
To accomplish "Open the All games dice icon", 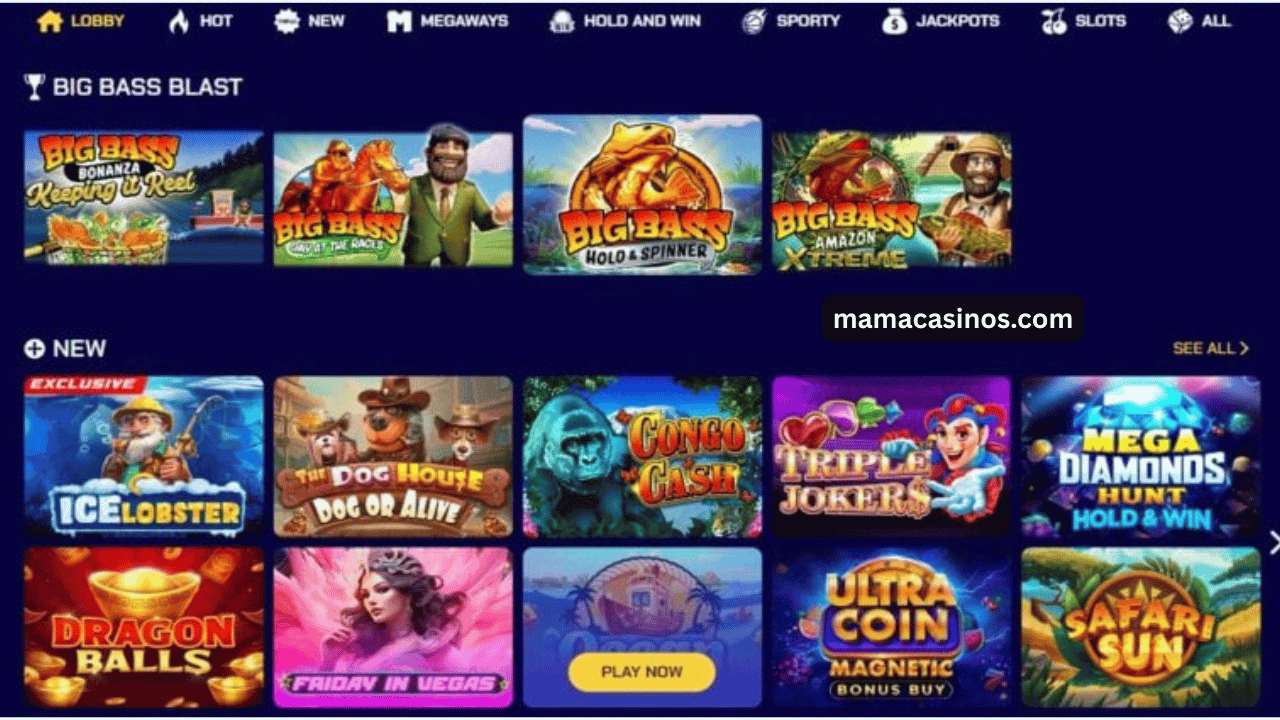I will (x=1180, y=21).
